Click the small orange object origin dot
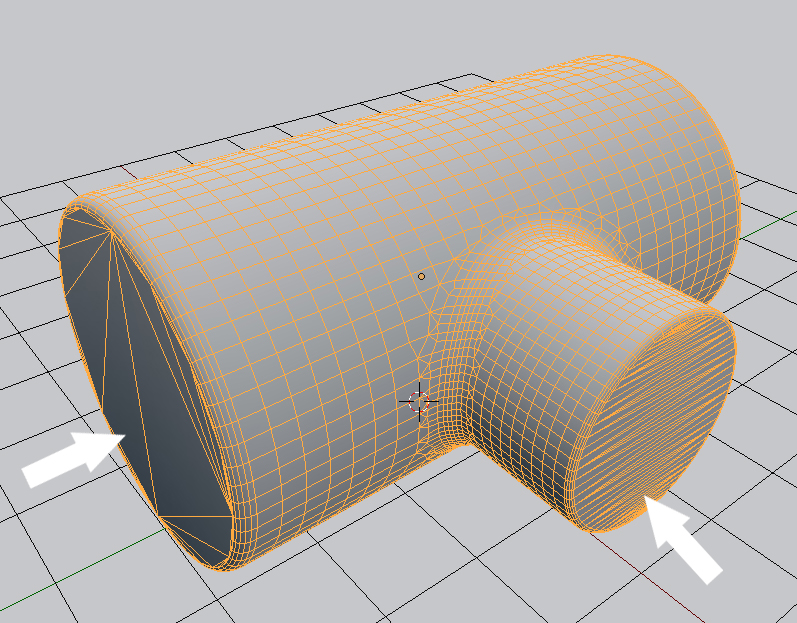 pos(421,276)
